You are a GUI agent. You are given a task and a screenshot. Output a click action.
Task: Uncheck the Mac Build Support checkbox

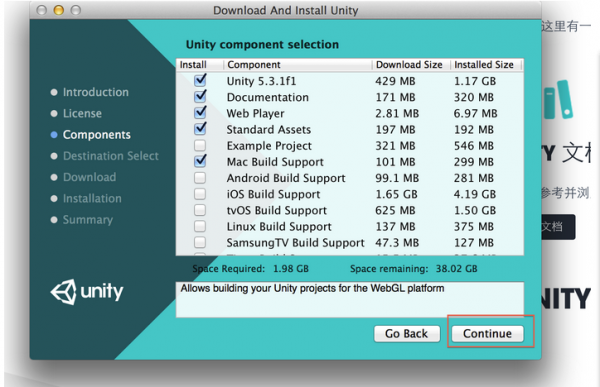(200, 161)
